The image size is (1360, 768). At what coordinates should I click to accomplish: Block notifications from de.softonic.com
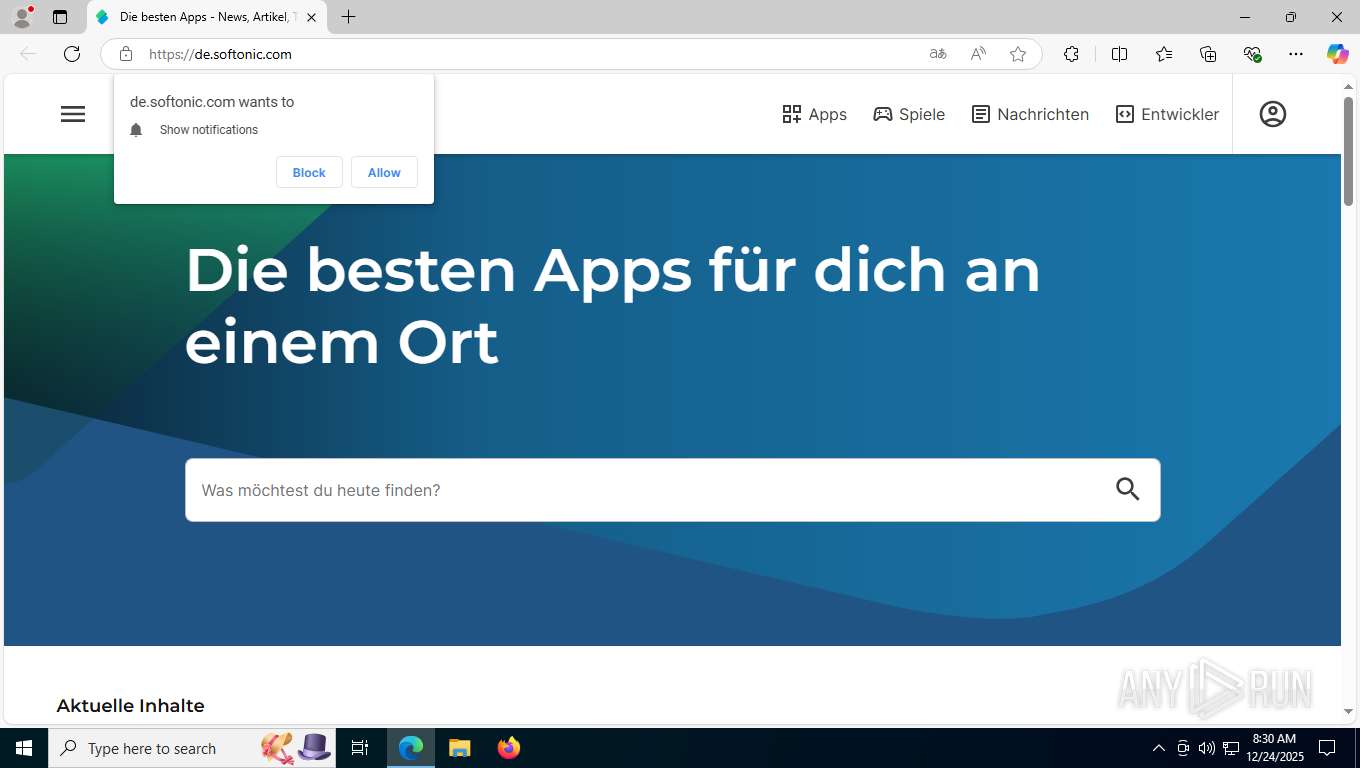(x=309, y=172)
